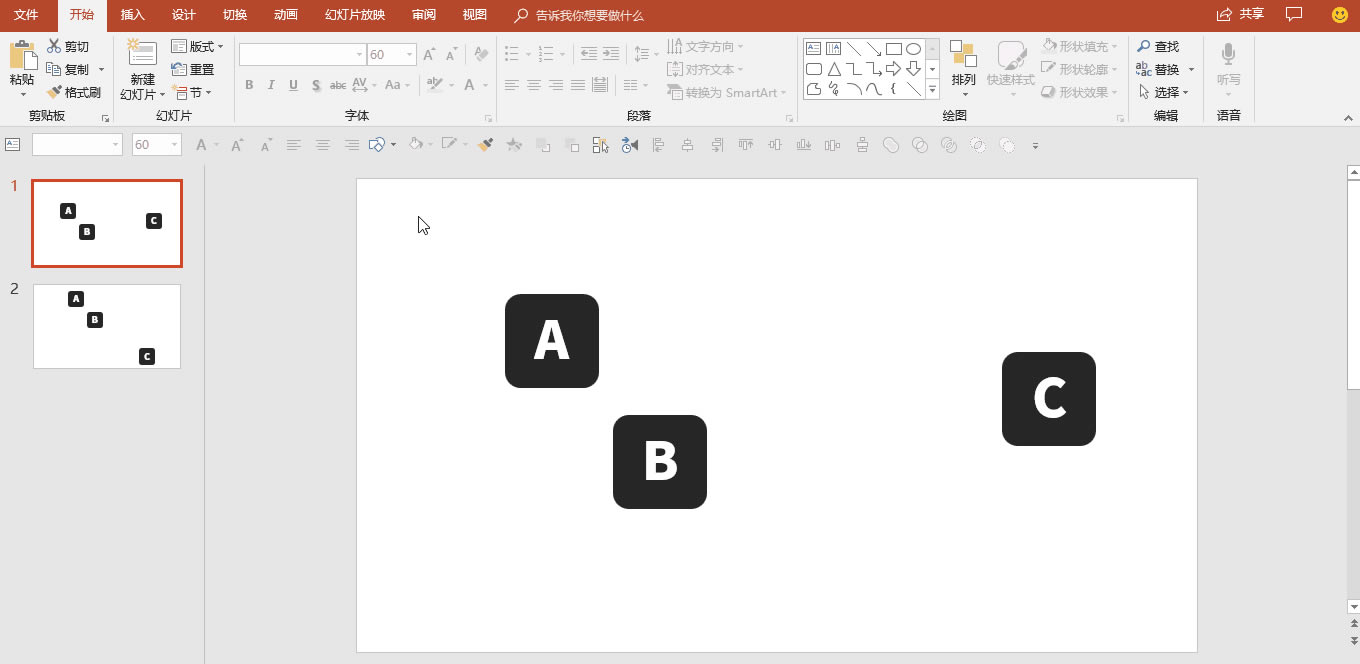
Task: Select the slide 2 thumbnail
Action: (x=107, y=326)
